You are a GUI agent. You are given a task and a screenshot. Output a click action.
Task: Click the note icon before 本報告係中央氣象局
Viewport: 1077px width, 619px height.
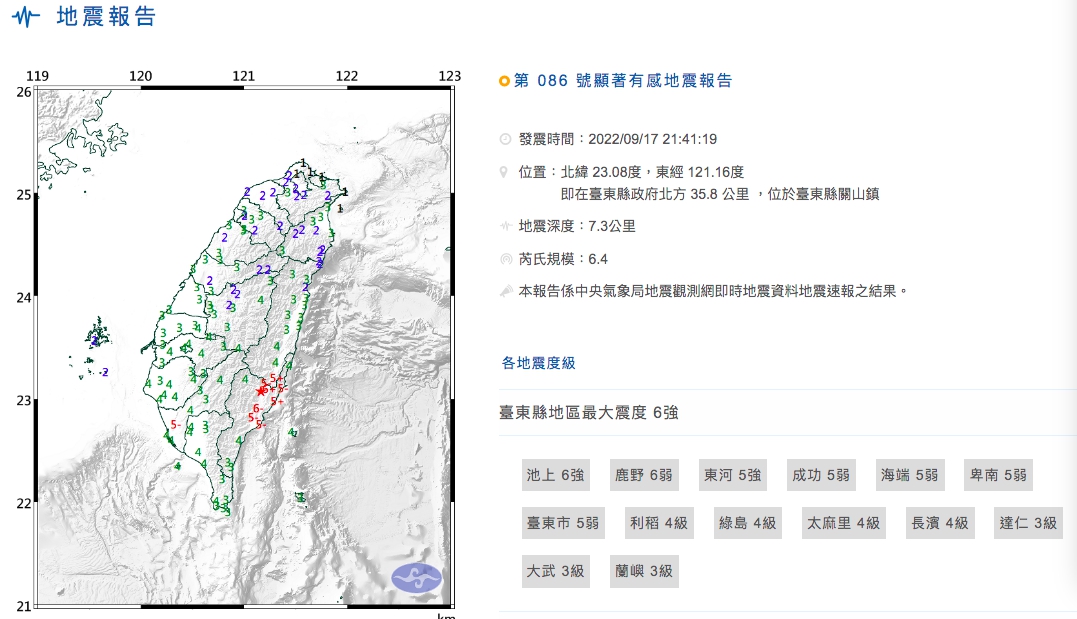[505, 291]
